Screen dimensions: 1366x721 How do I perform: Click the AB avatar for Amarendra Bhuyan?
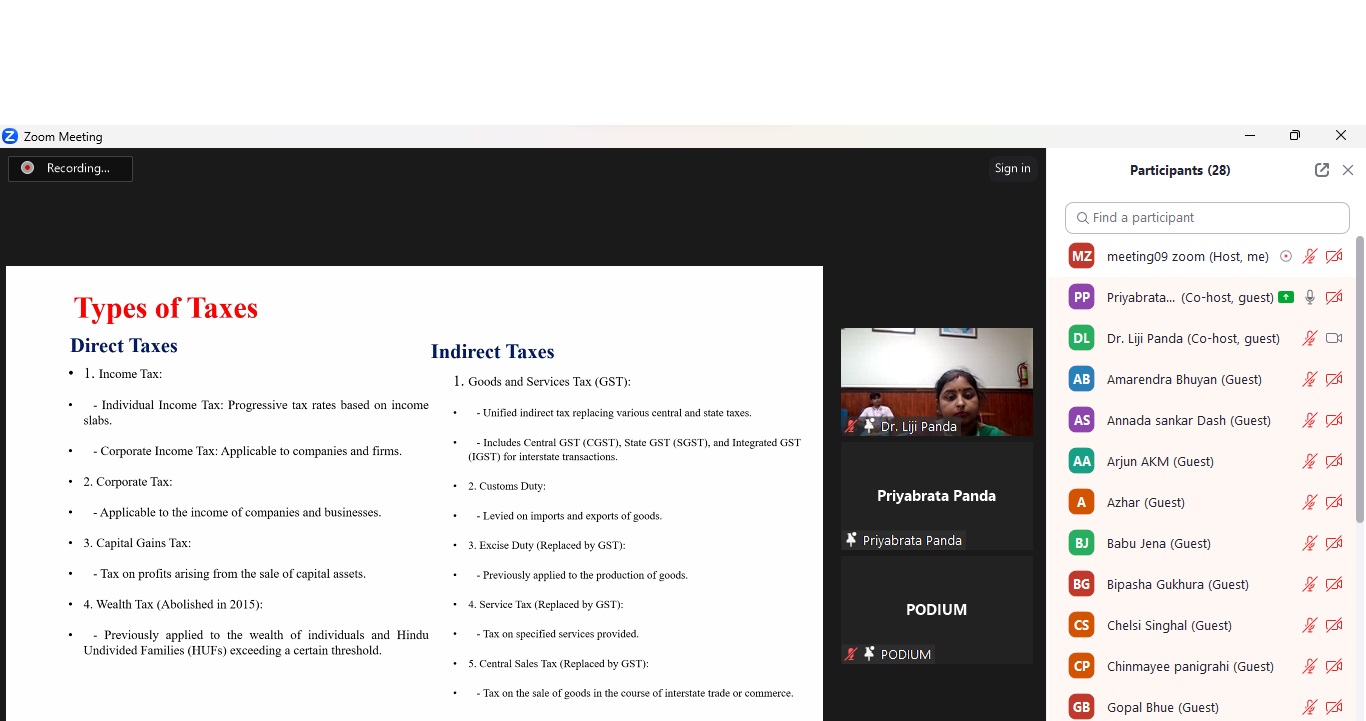pyautogui.click(x=1081, y=379)
